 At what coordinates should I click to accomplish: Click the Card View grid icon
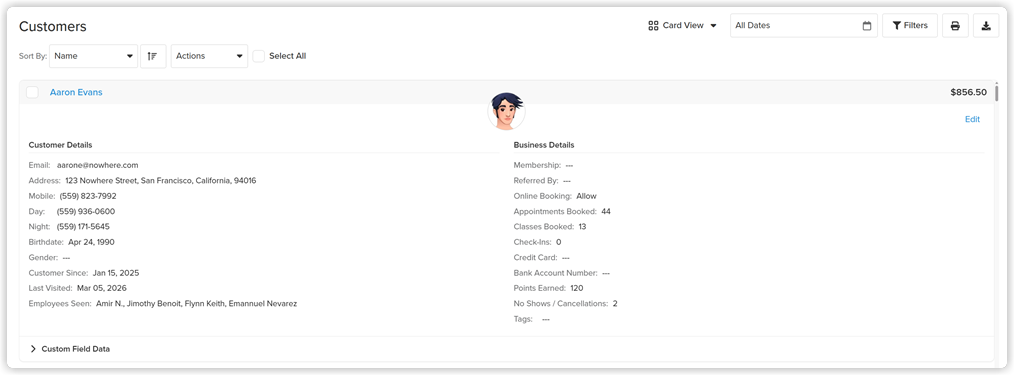point(653,26)
